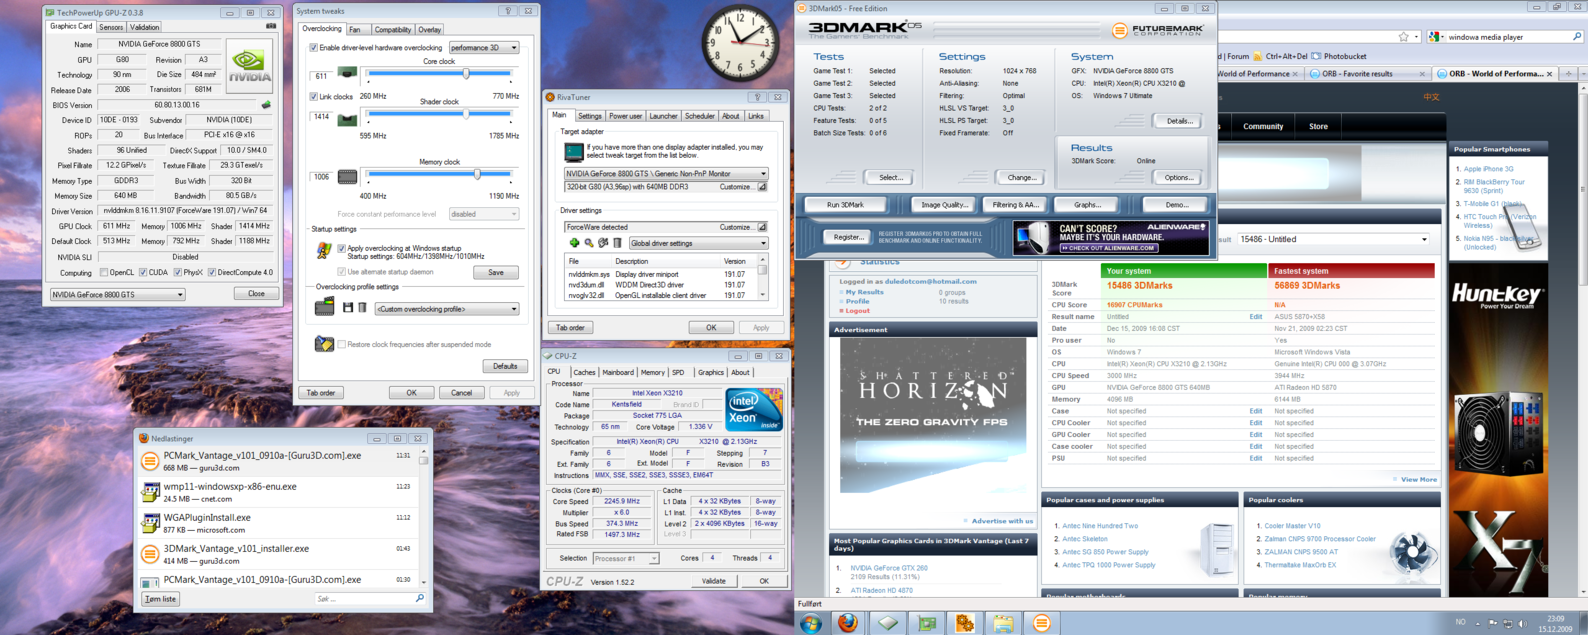The height and width of the screenshot is (635, 1588).
Task: Toggle the PhysX checkbox in GPU-Z
Action: (x=178, y=272)
